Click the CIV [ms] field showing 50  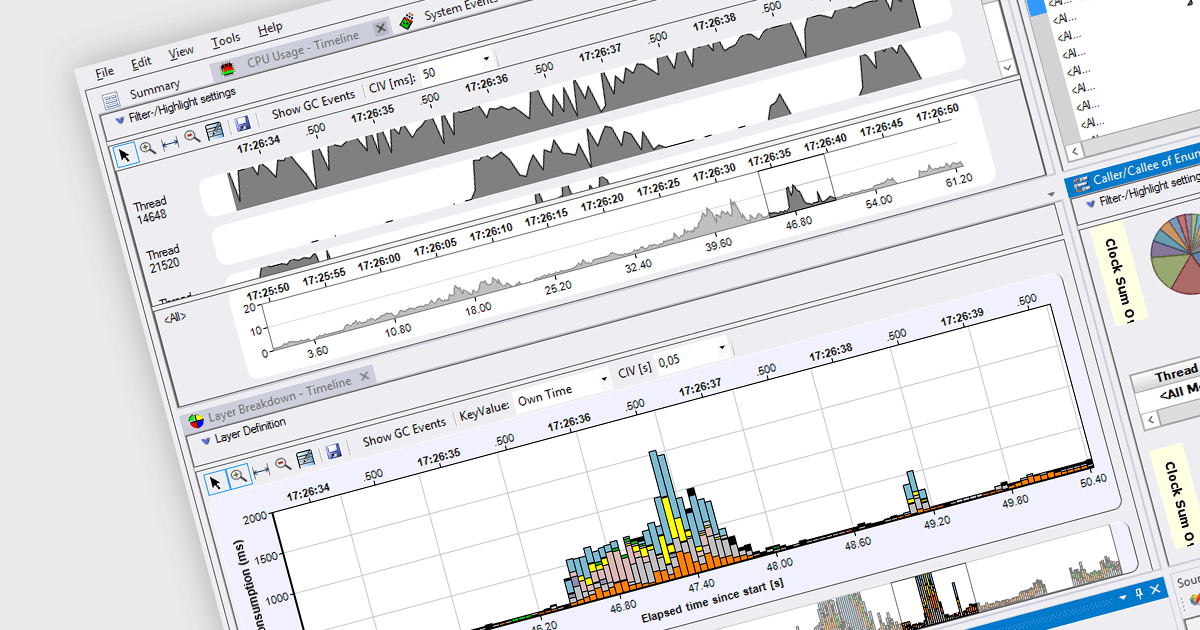coord(456,66)
